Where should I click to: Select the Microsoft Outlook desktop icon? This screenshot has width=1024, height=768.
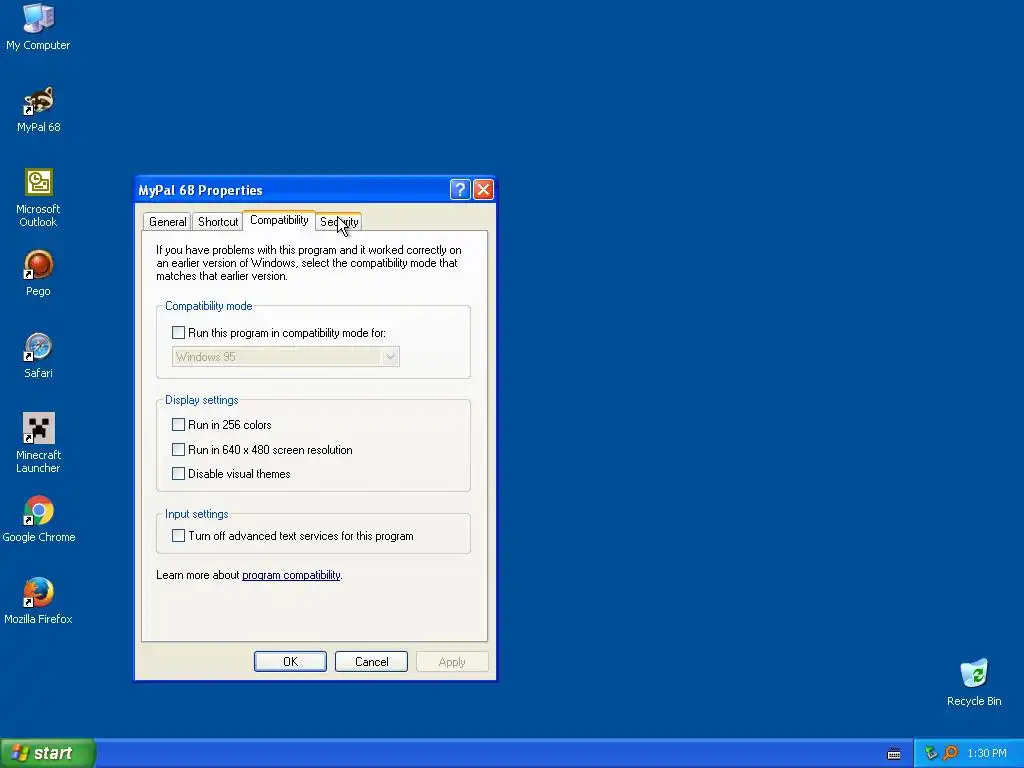point(38,198)
